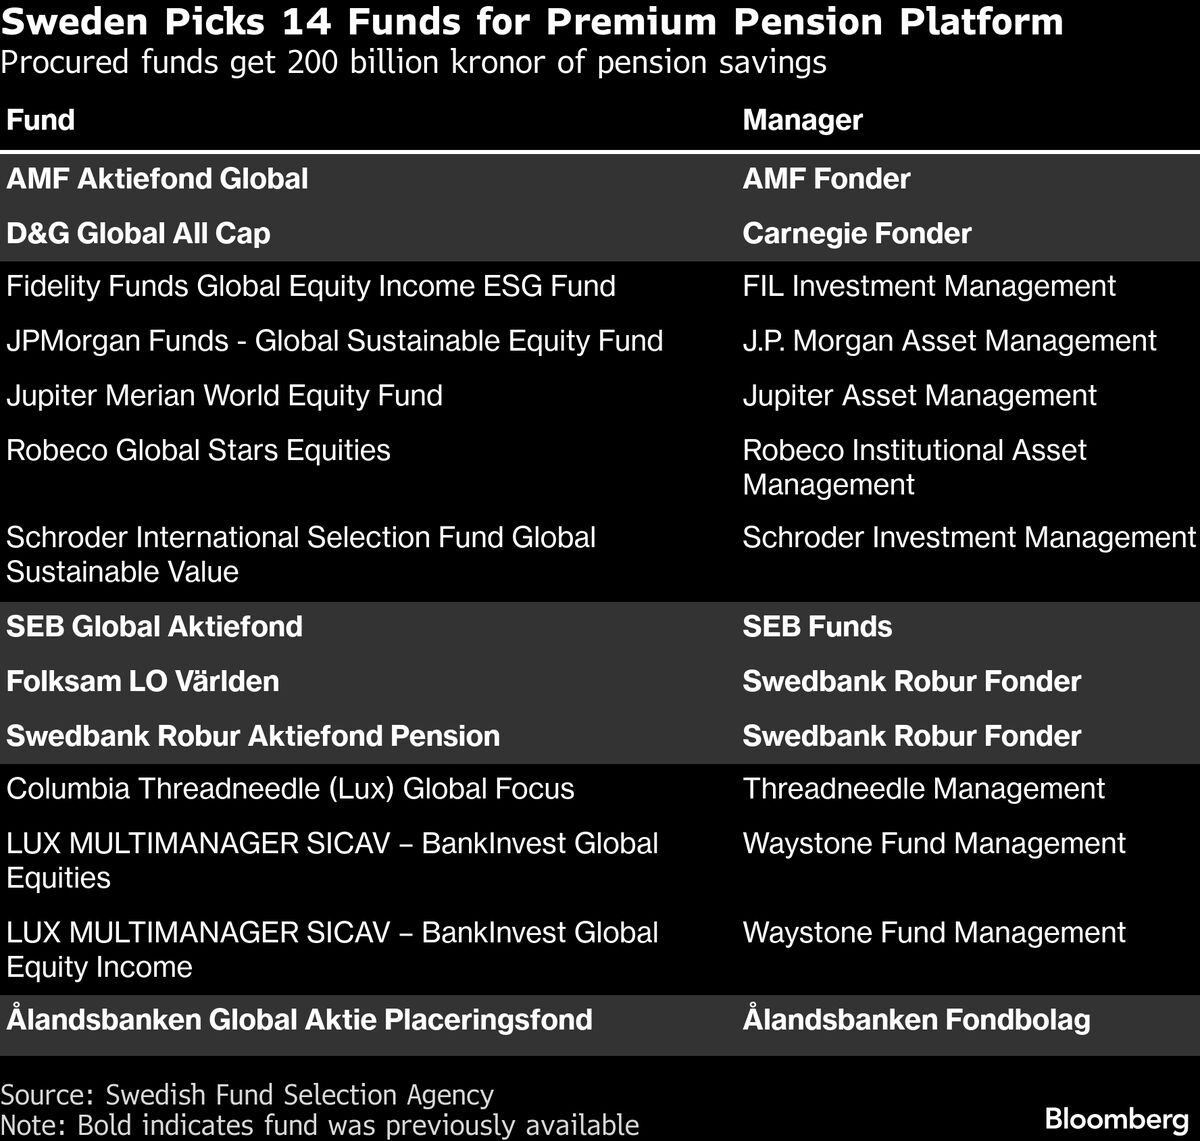Click the Bloomberg logo

point(1115,1117)
